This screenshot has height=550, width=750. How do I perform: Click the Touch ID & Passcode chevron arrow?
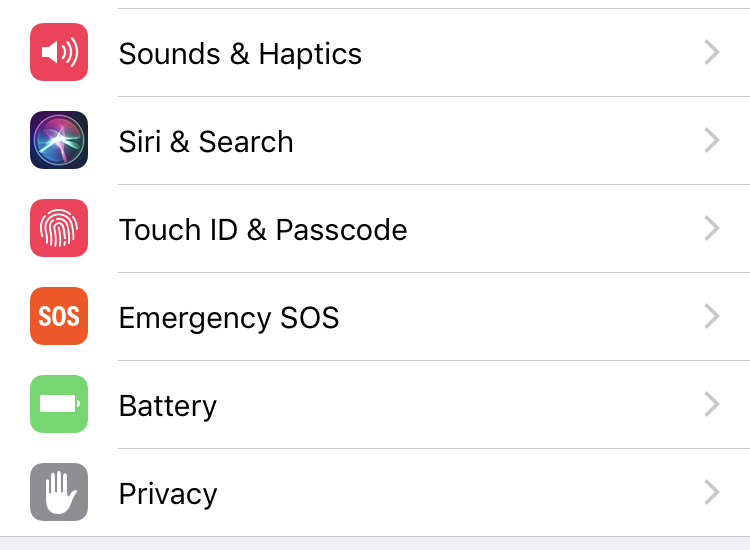[x=712, y=228]
